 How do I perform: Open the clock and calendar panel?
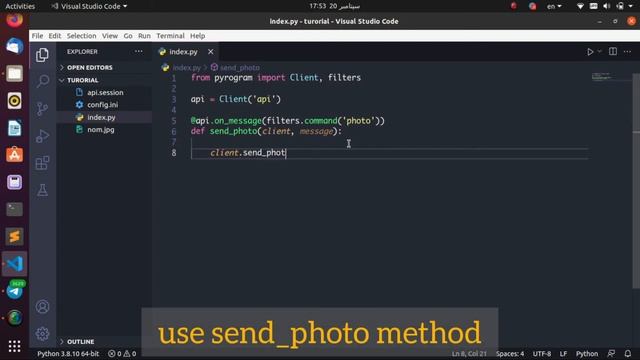(x=334, y=6)
